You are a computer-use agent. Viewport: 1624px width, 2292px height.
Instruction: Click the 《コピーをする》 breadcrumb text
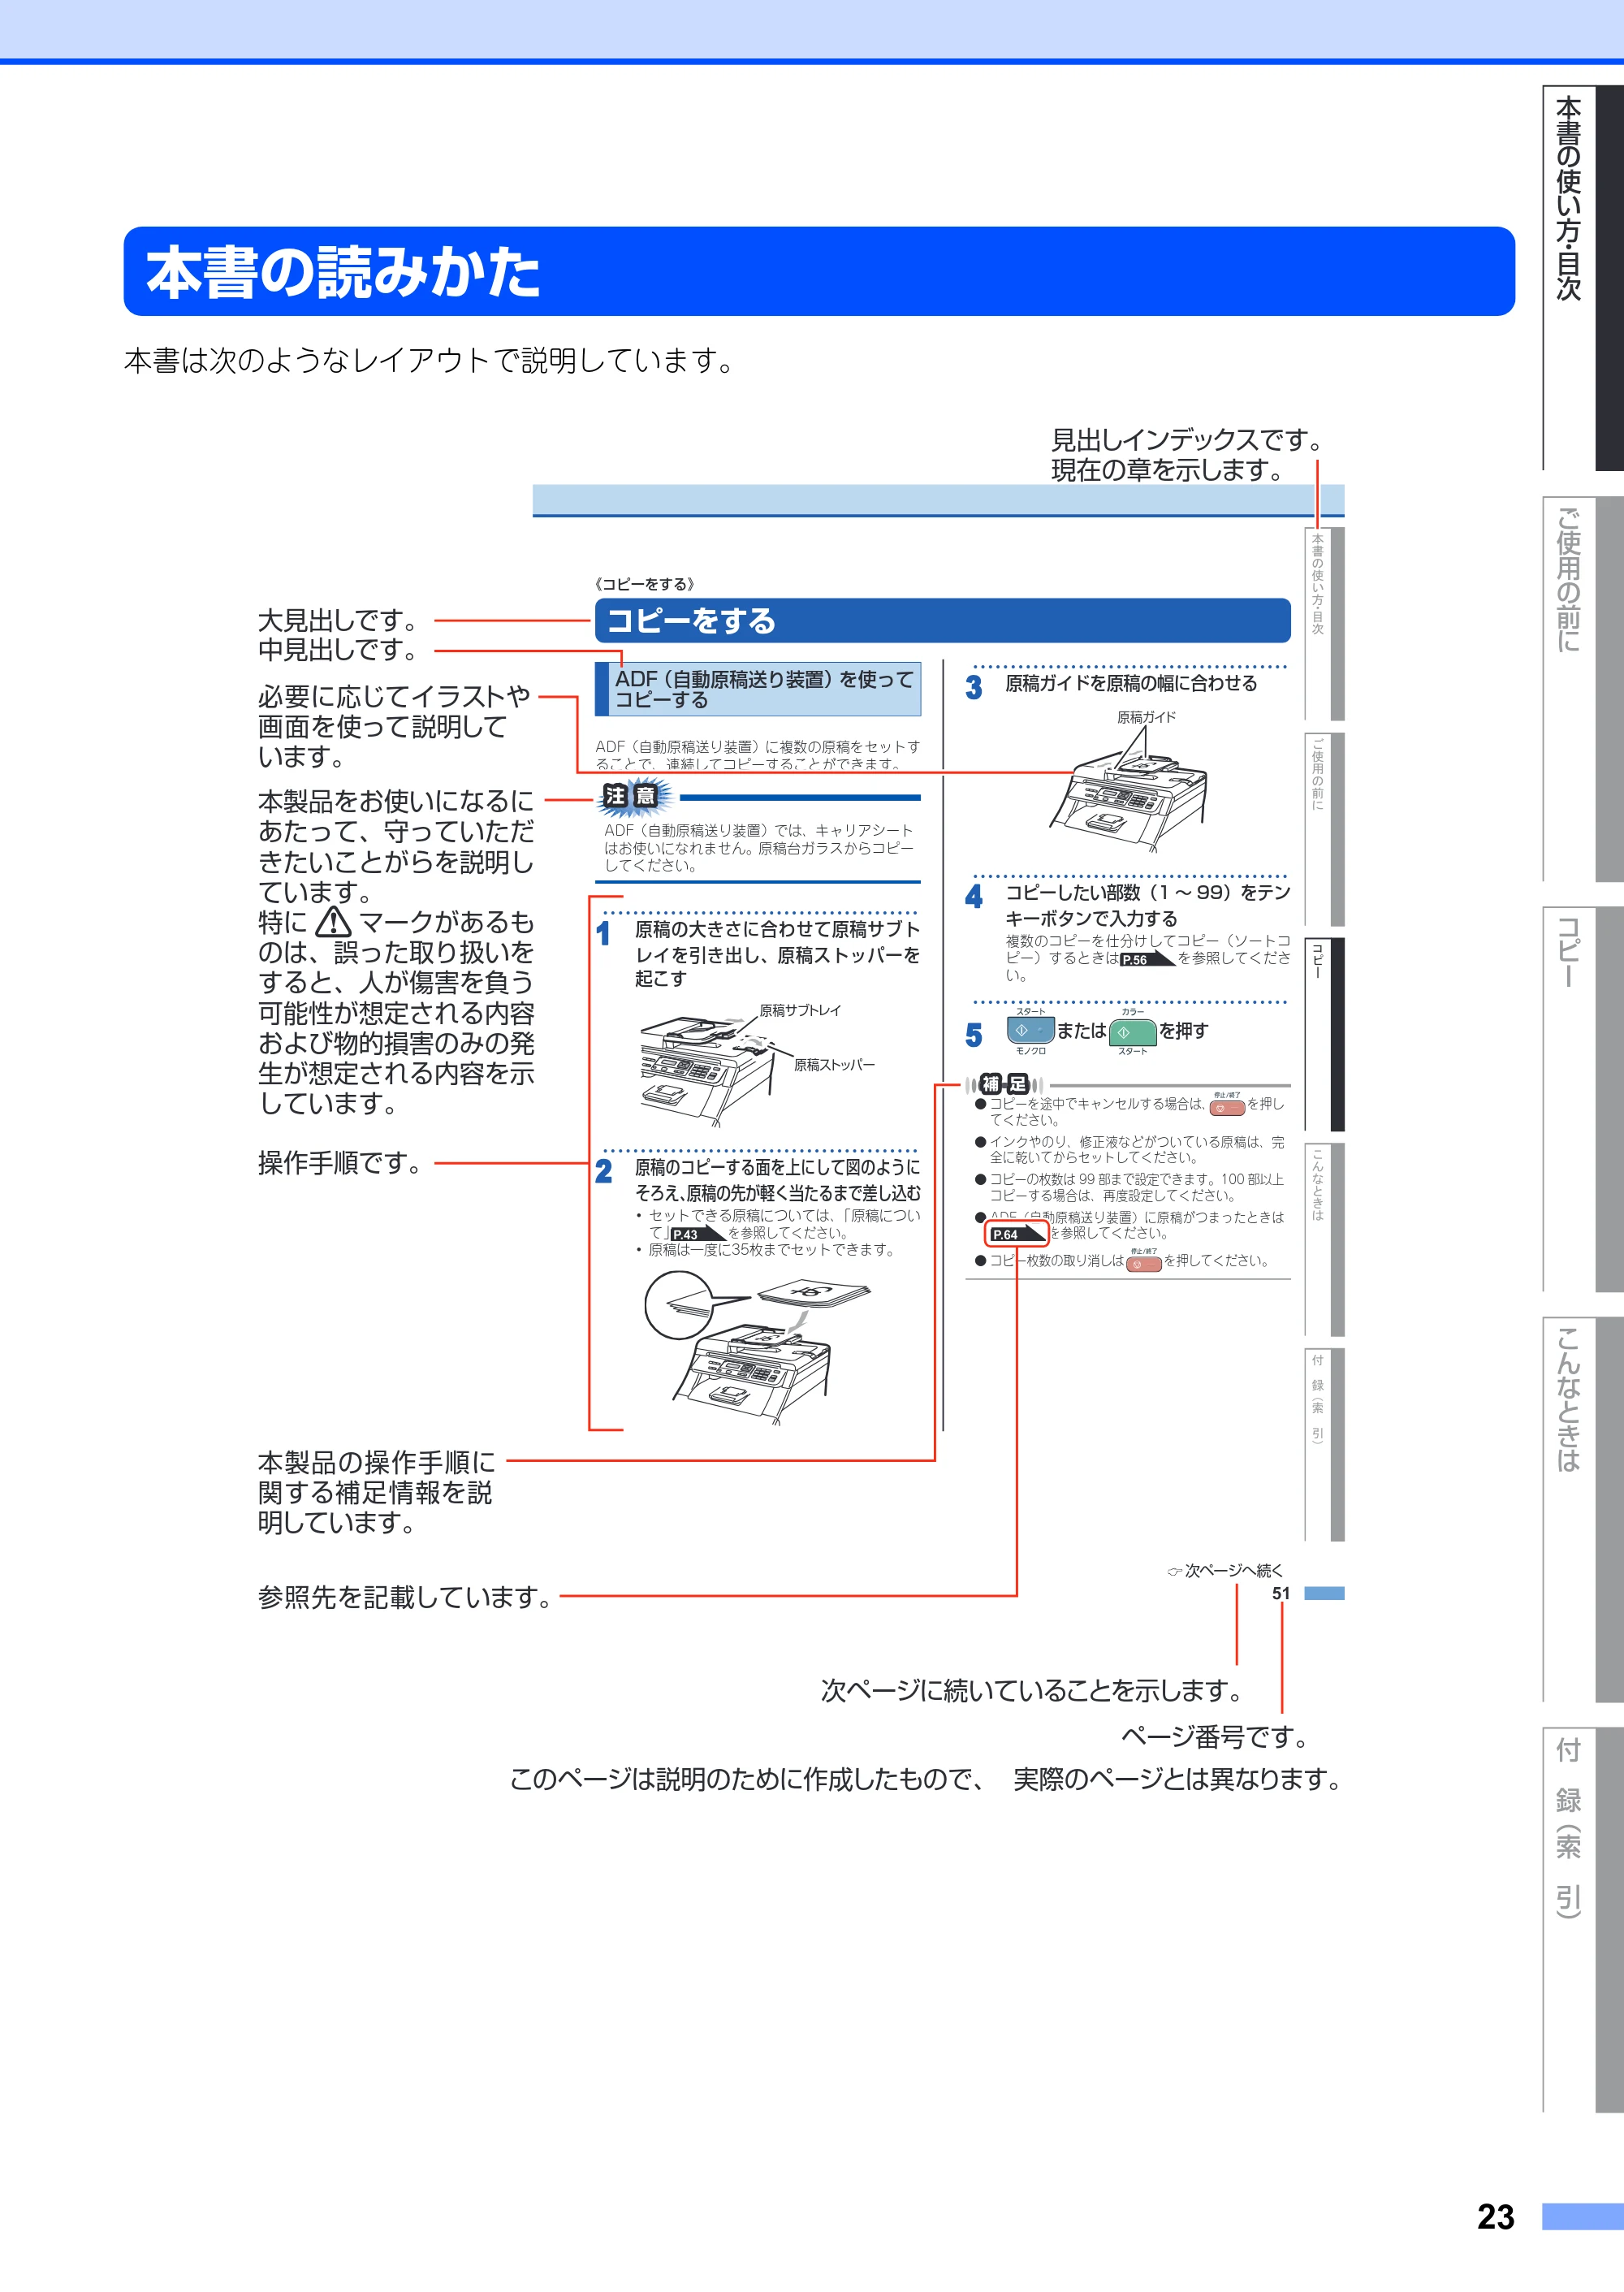click(x=645, y=584)
